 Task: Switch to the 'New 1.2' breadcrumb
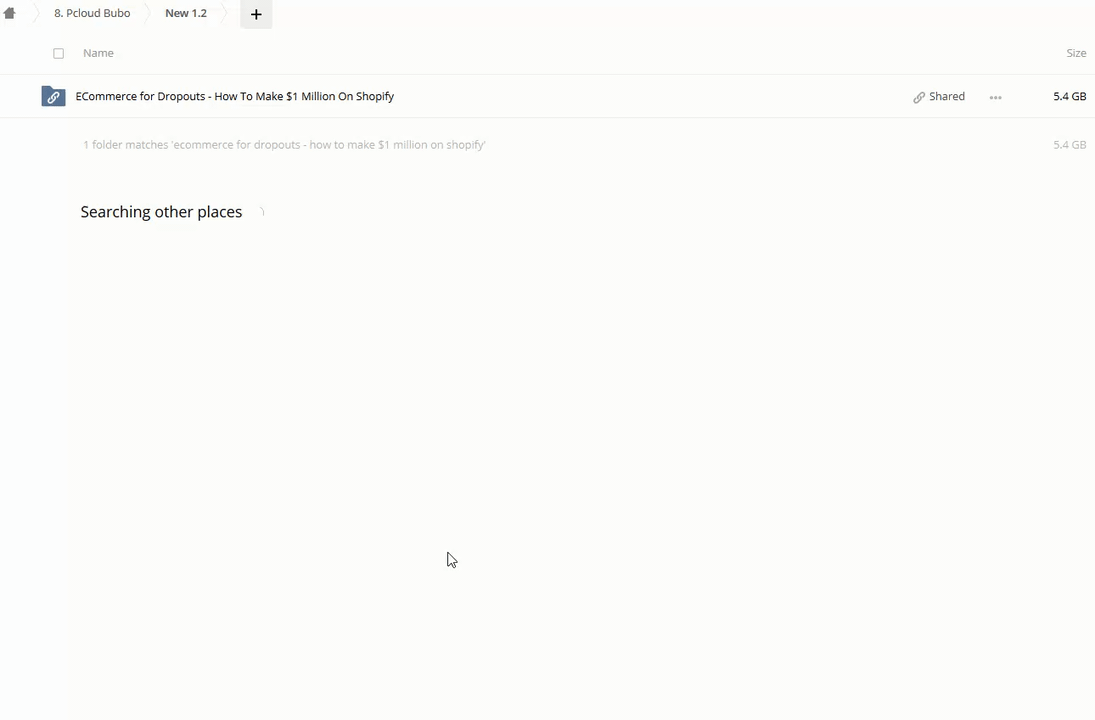[x=186, y=14]
